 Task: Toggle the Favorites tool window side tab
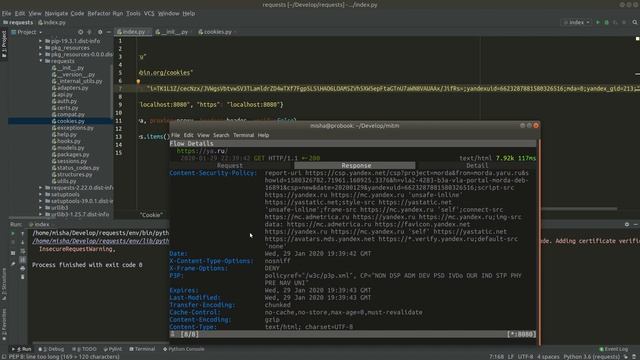point(4,324)
